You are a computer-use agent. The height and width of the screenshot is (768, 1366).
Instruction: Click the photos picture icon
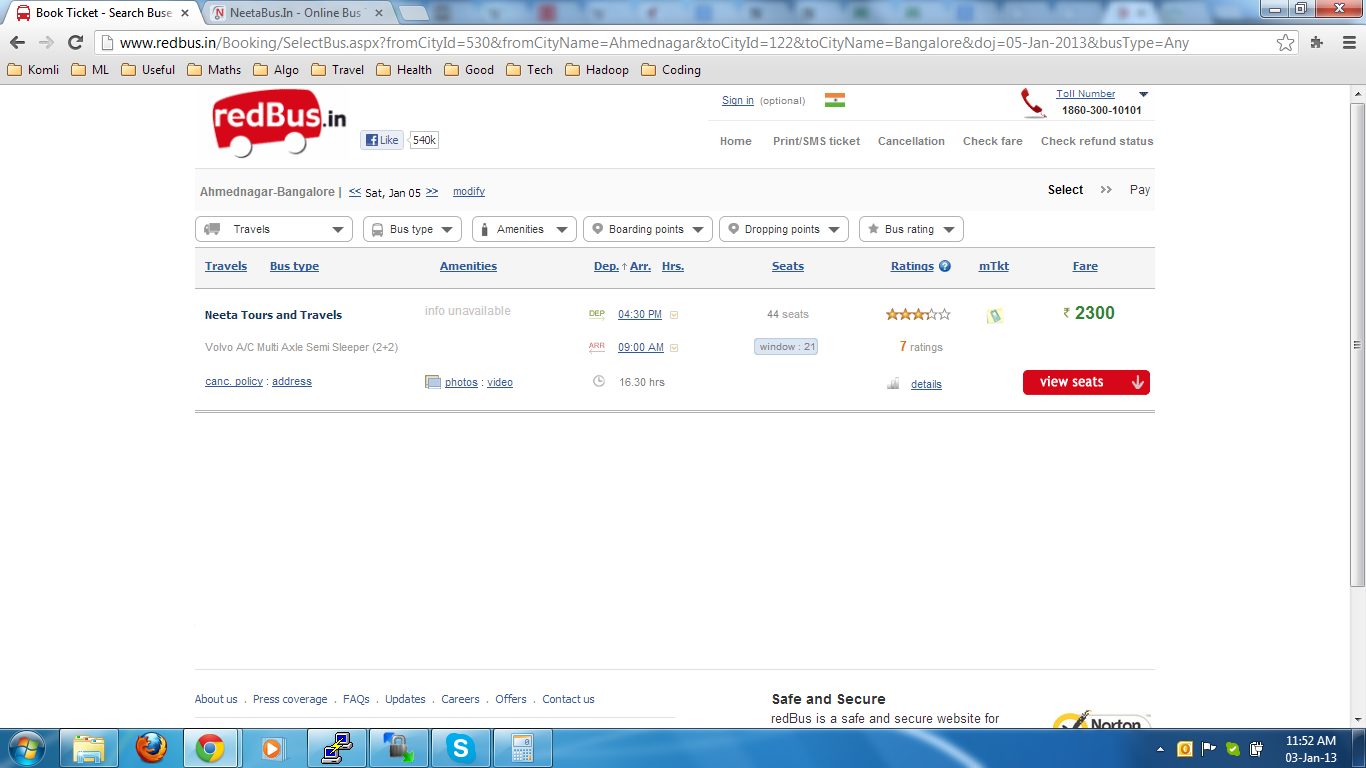point(433,382)
